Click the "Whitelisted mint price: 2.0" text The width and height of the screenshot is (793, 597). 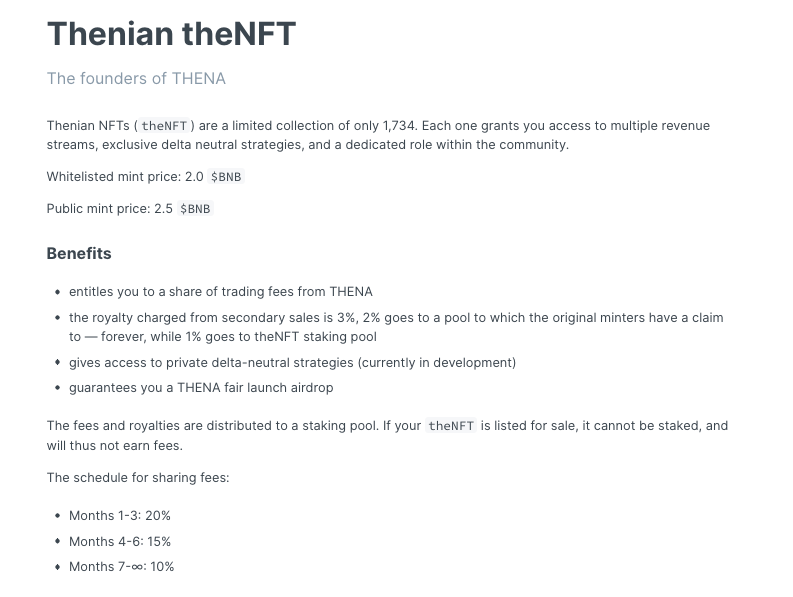pos(124,177)
